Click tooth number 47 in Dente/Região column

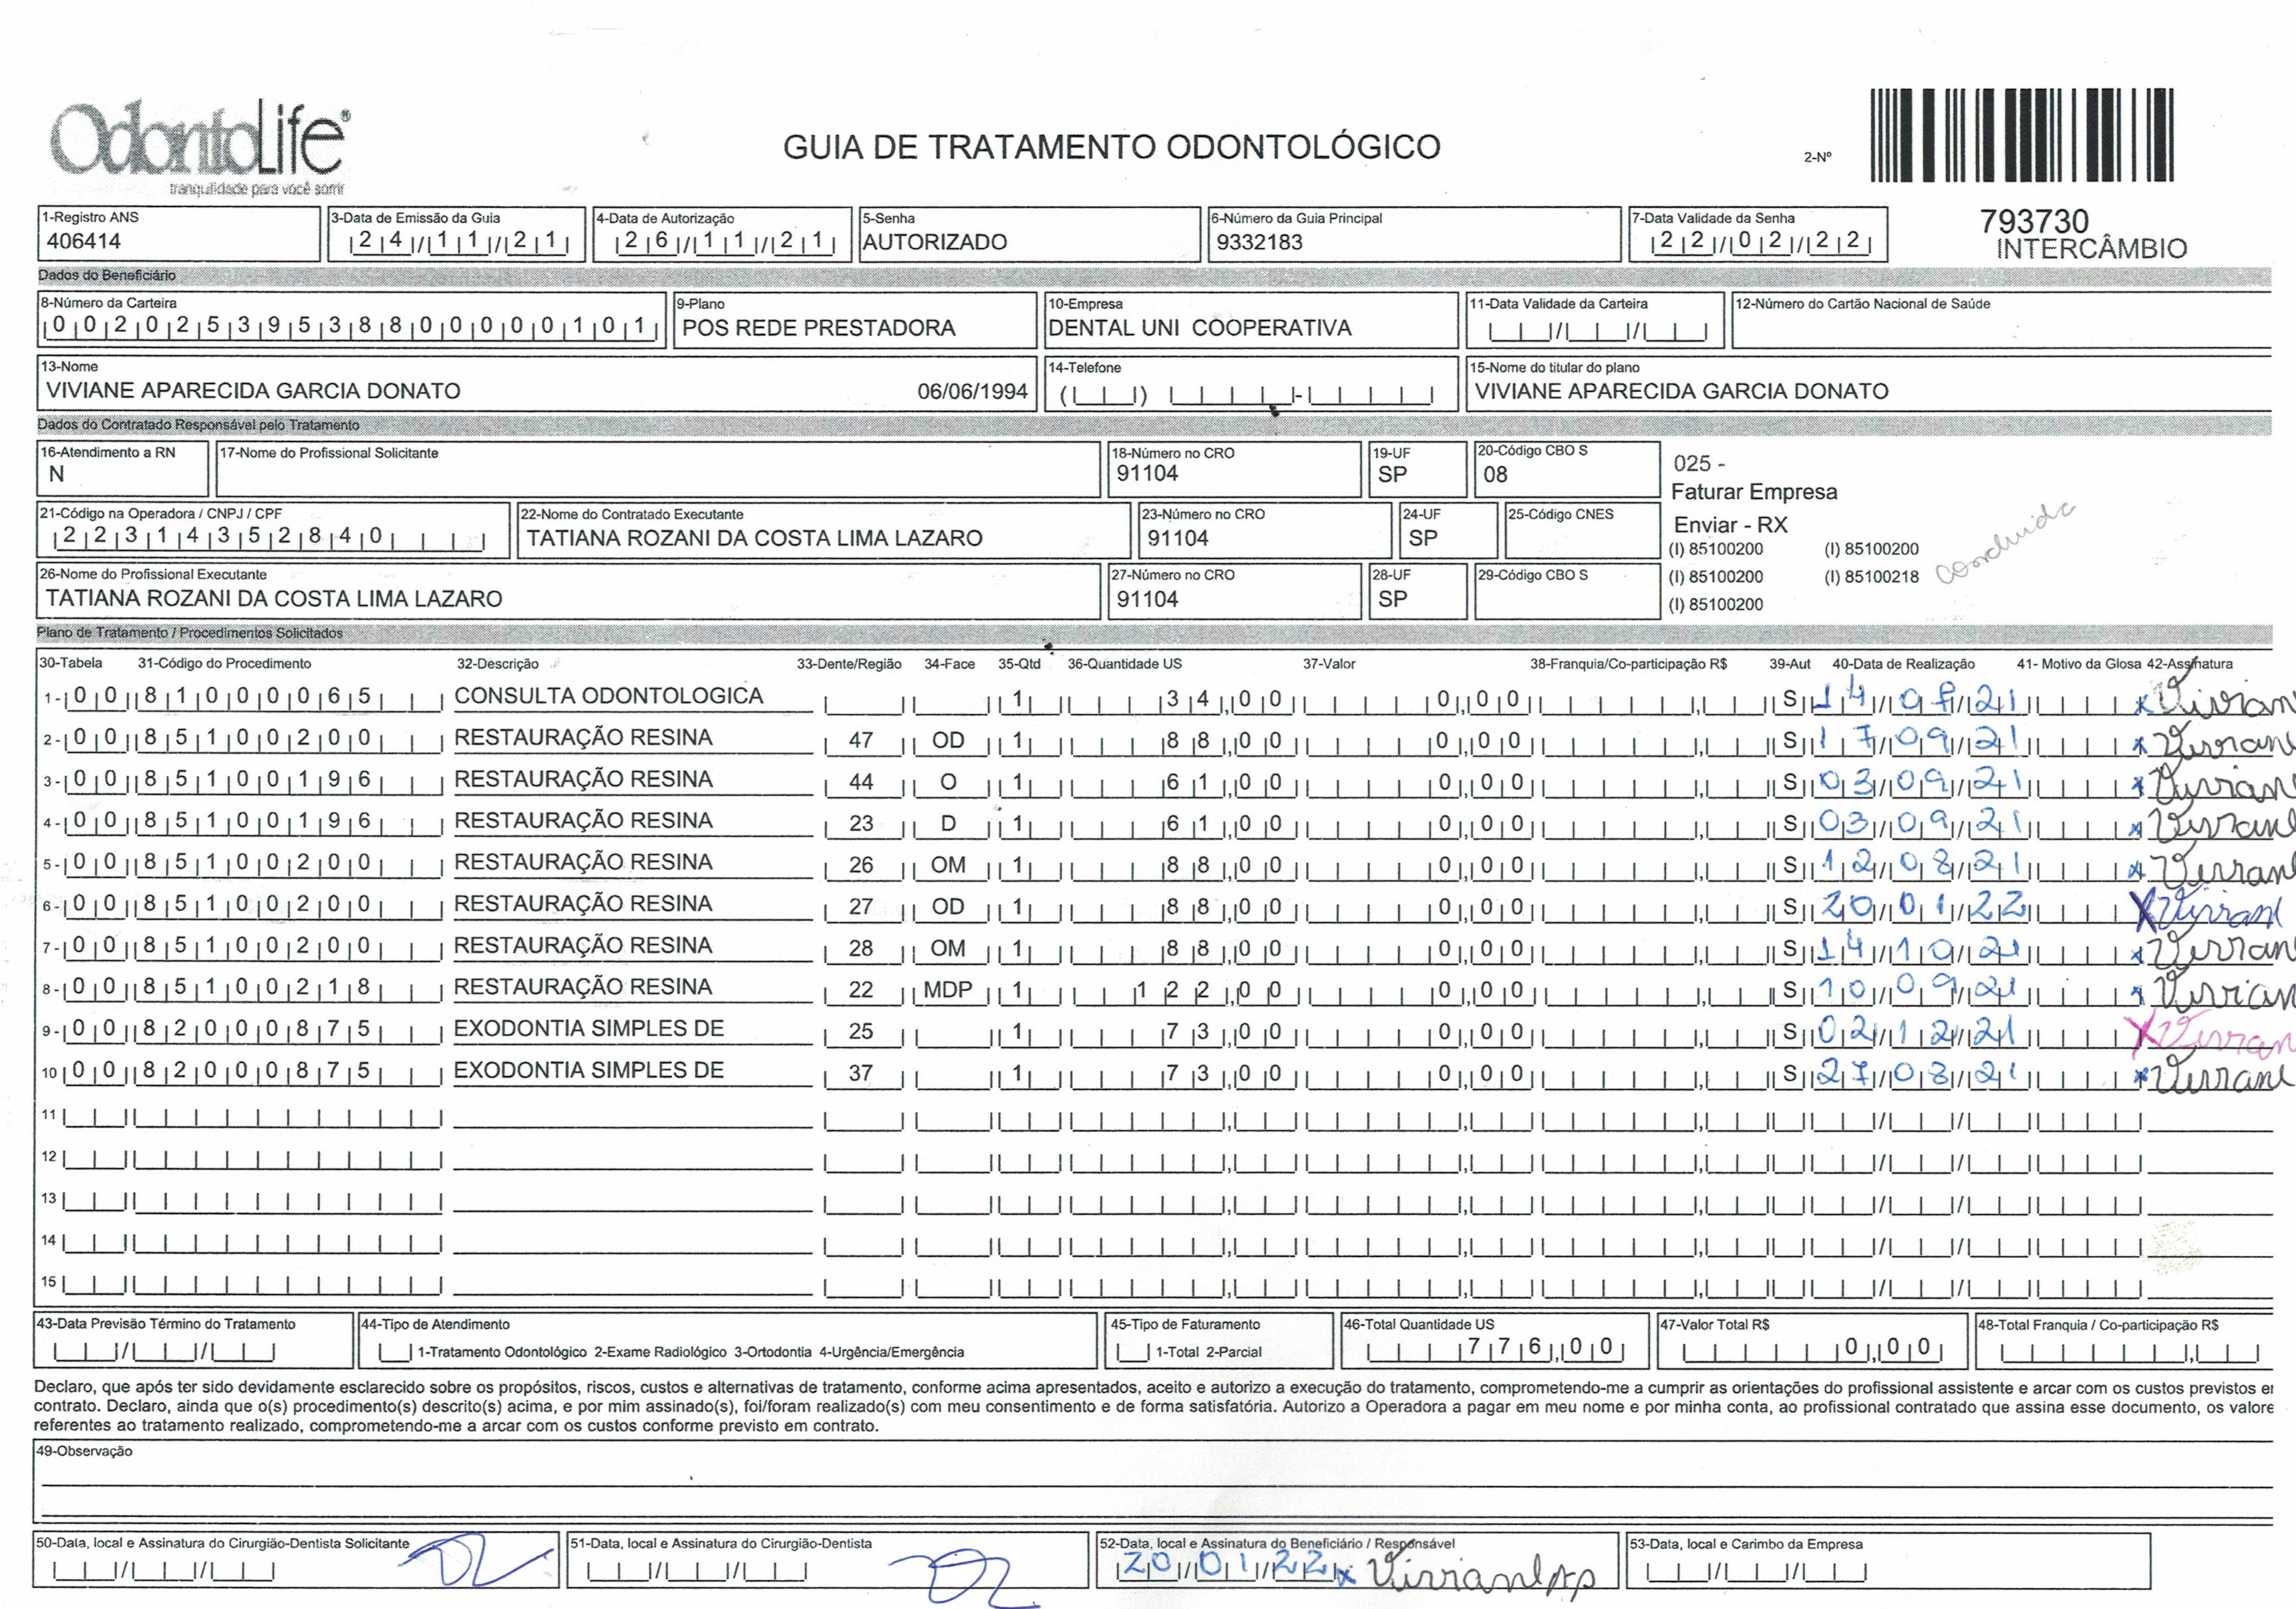[861, 741]
